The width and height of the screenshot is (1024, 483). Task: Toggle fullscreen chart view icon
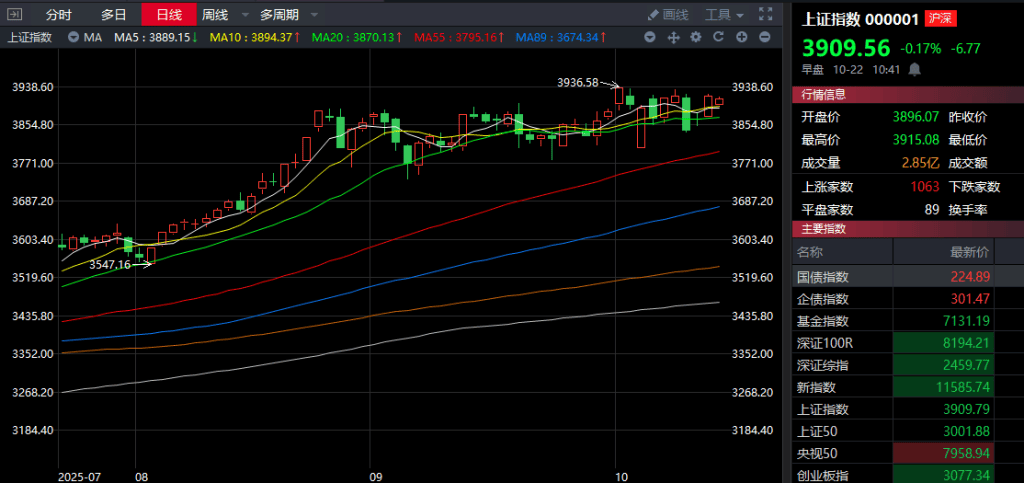pyautogui.click(x=765, y=15)
